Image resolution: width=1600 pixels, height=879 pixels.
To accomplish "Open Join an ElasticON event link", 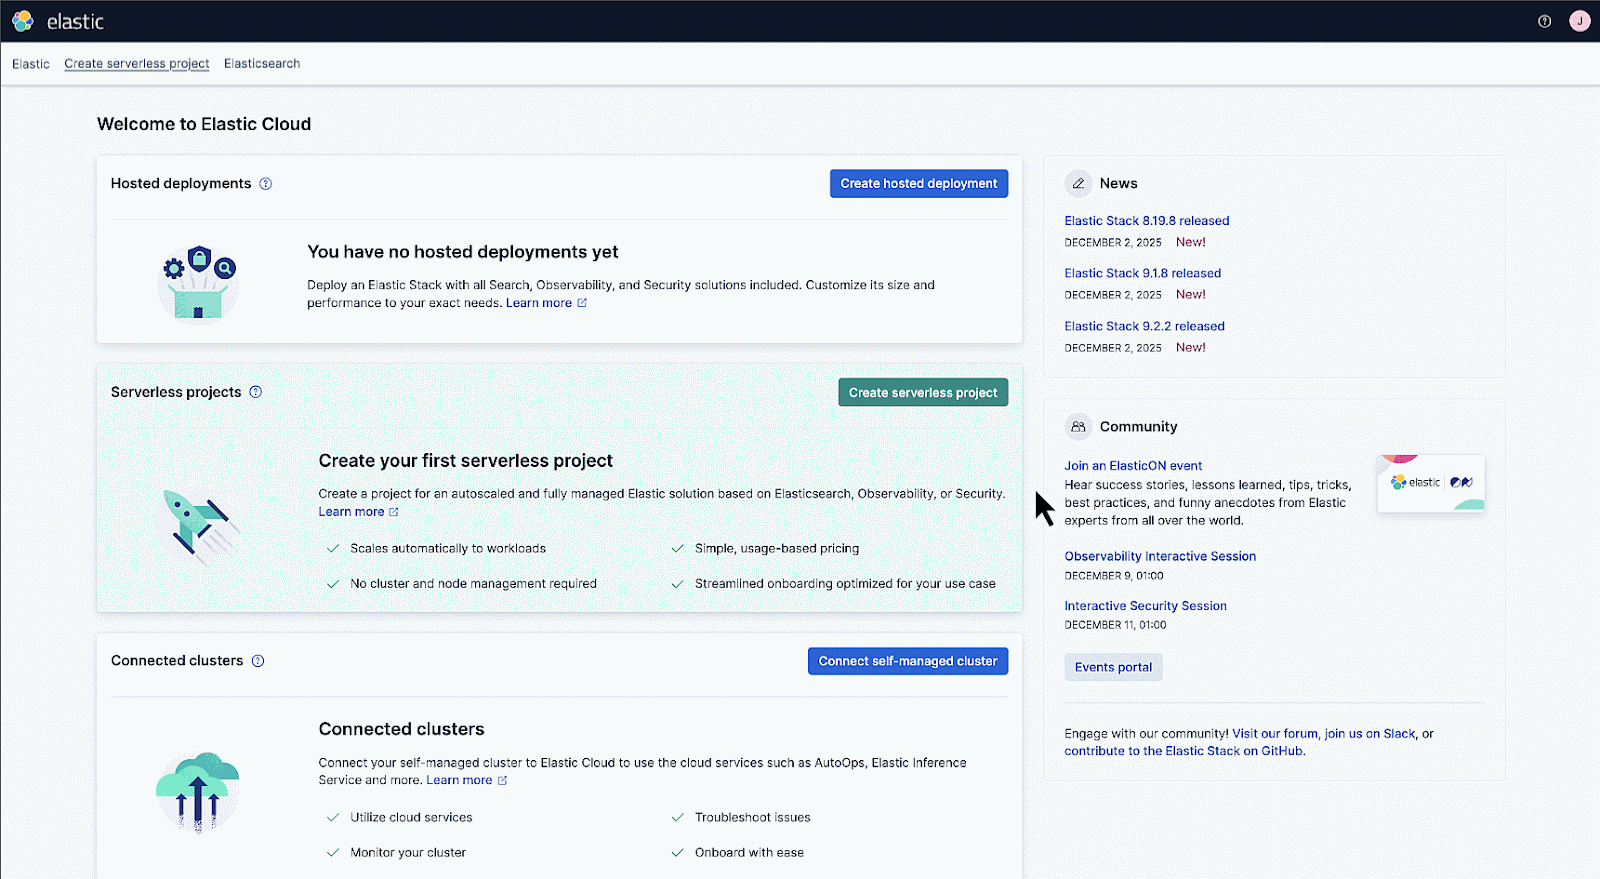I will pos(1133,466).
